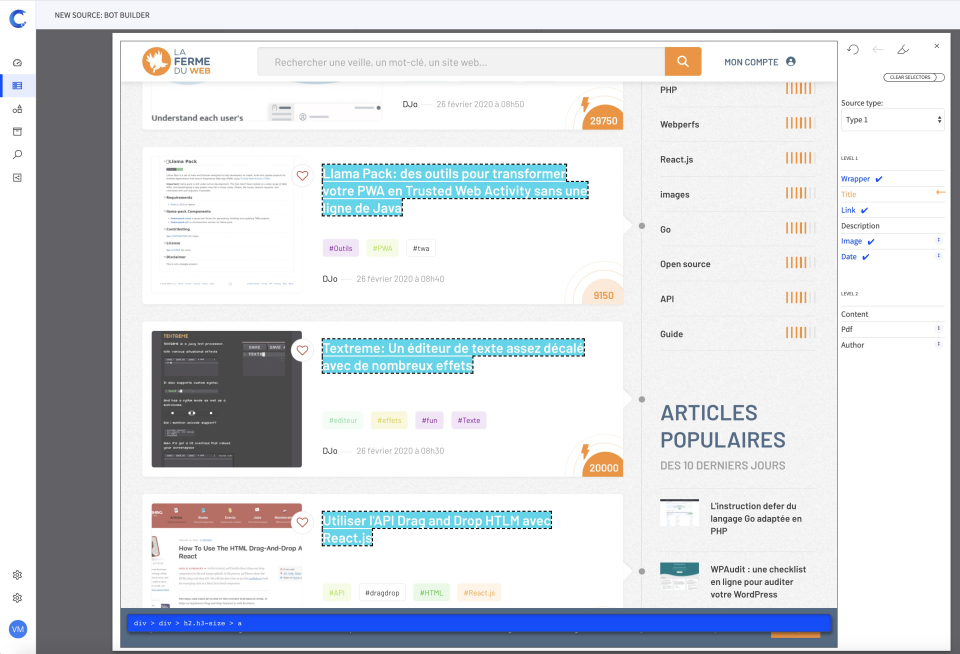Click the Open source category bar meter
The width and height of the screenshot is (960, 654).
(800, 263)
